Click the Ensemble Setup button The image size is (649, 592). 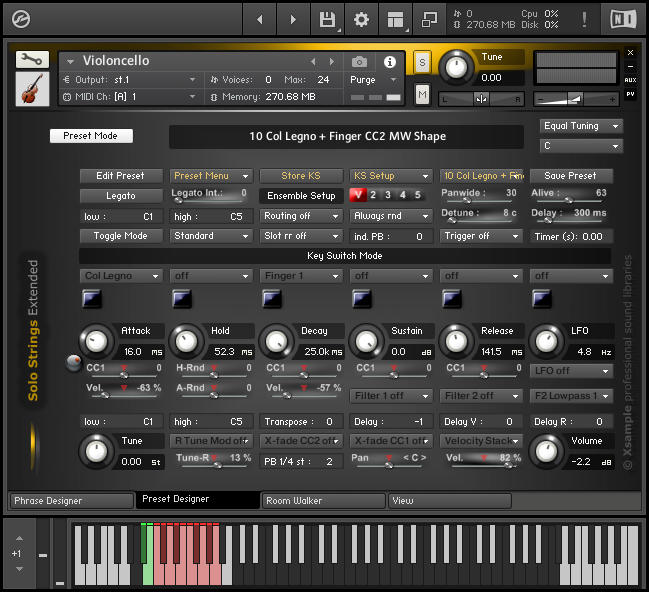tap(301, 196)
